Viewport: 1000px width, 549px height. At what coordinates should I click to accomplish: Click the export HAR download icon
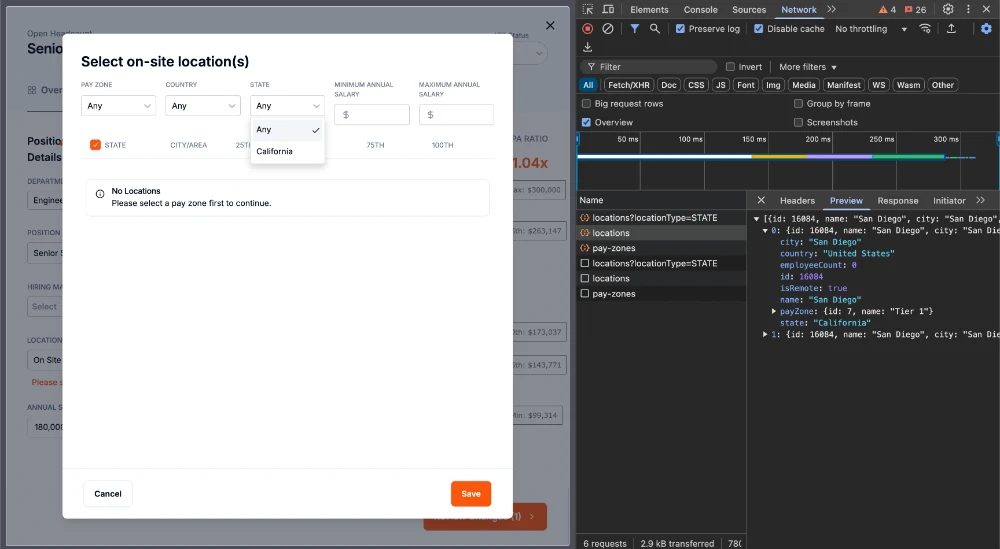tap(587, 47)
